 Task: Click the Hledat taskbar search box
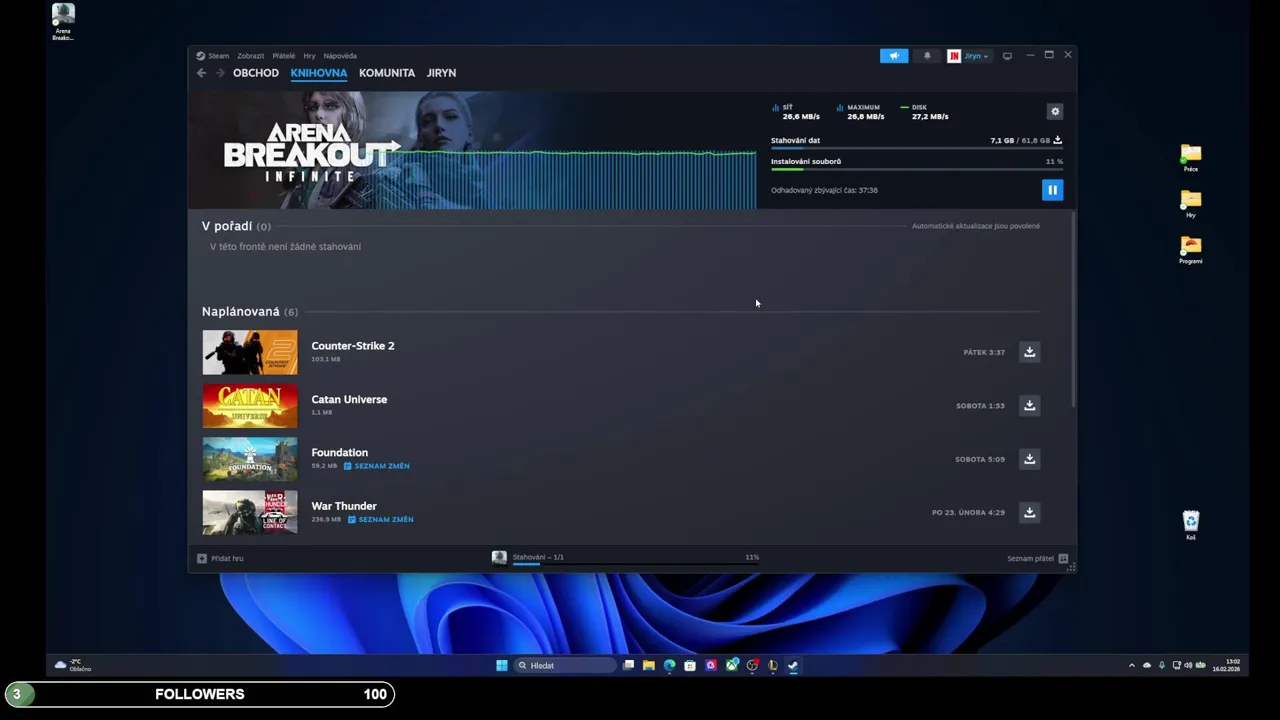click(x=565, y=665)
